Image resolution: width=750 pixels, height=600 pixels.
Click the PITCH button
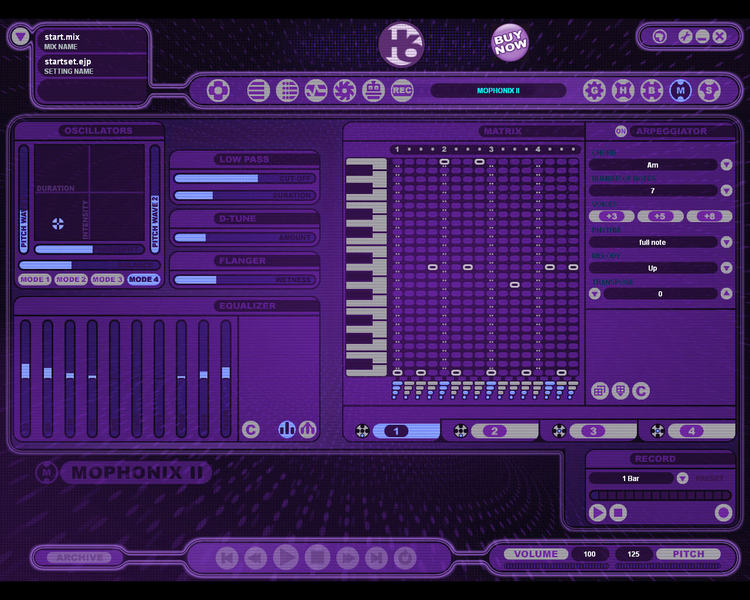[x=688, y=554]
